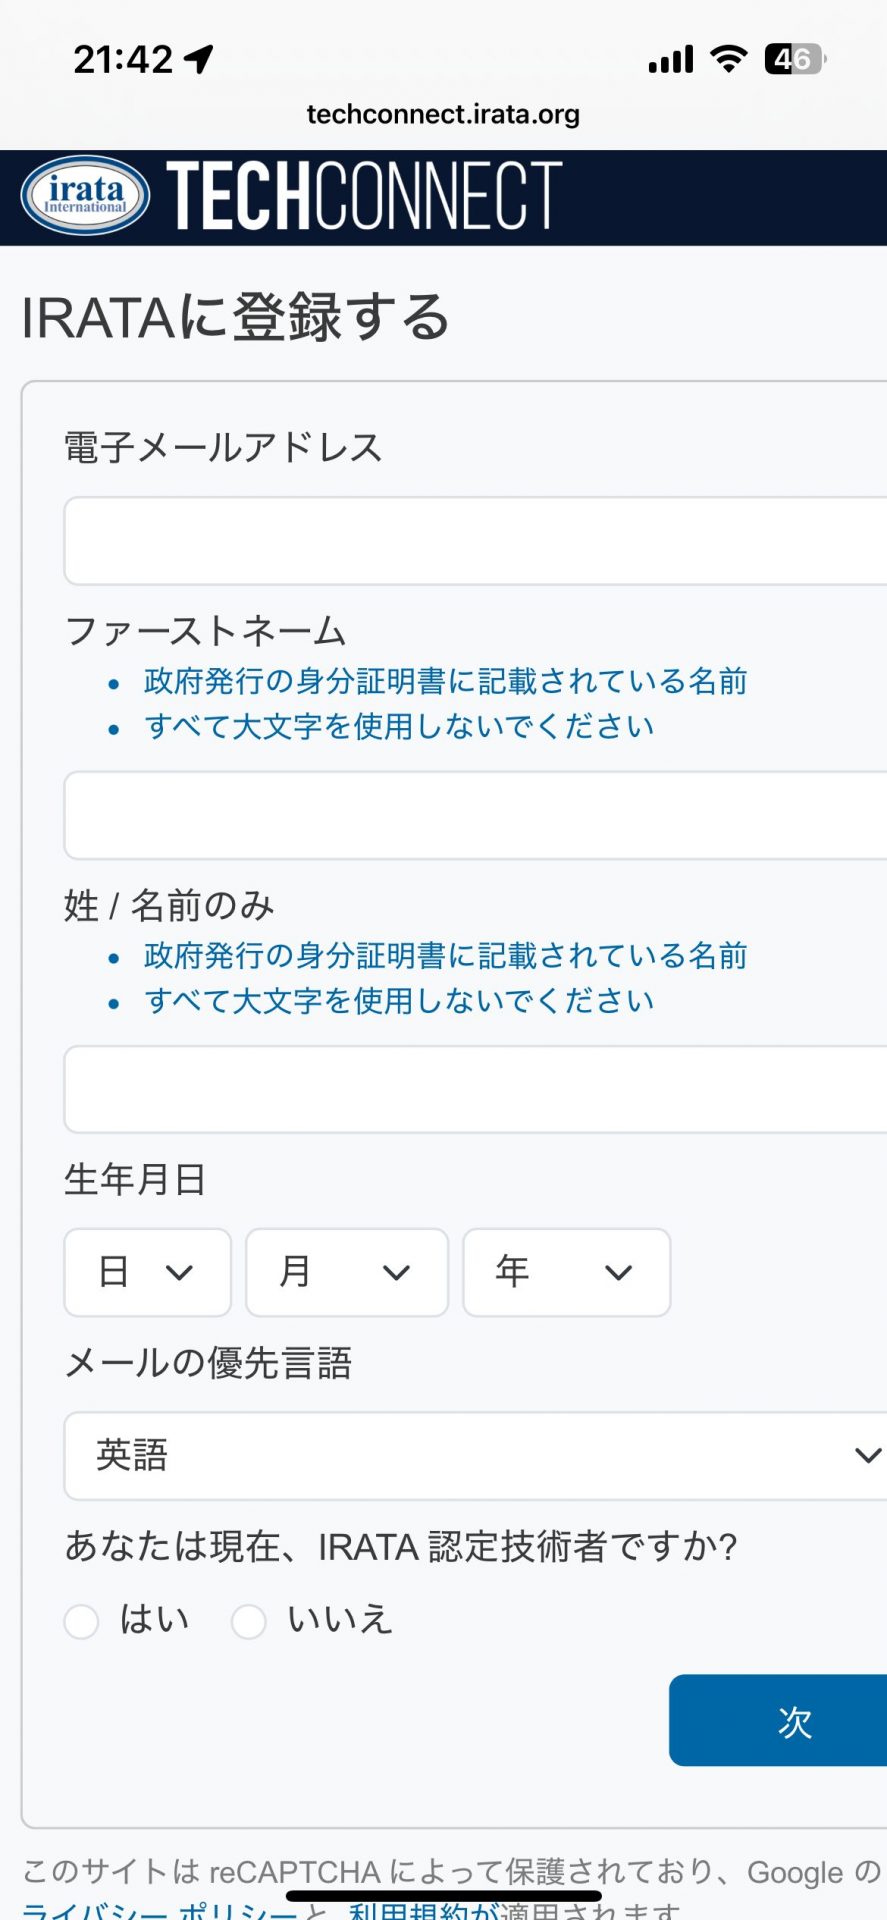Select the はい radio button
The image size is (887, 1920).
[x=82, y=1621]
